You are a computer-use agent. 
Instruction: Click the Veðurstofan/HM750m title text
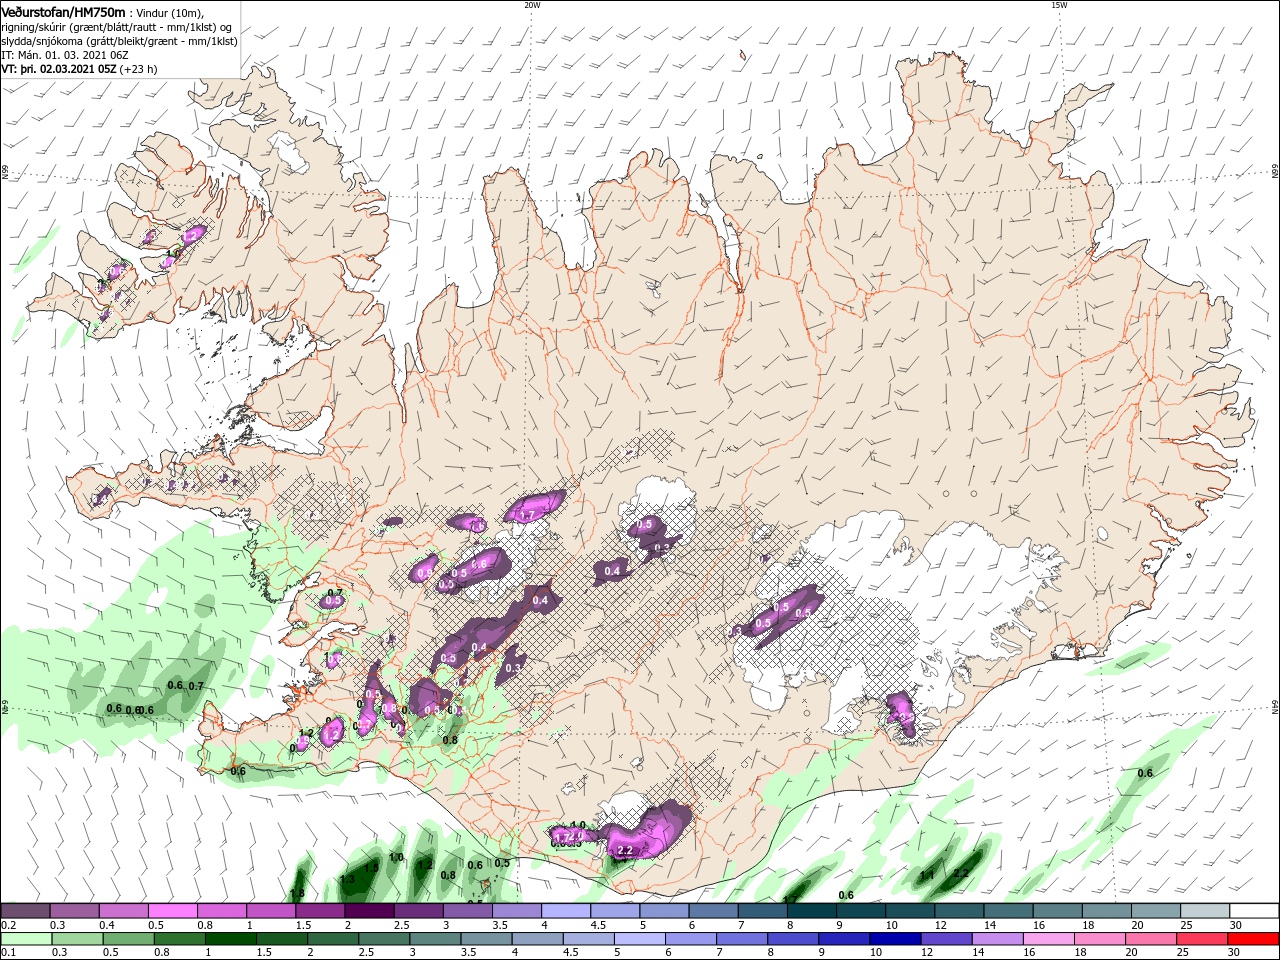[63, 12]
